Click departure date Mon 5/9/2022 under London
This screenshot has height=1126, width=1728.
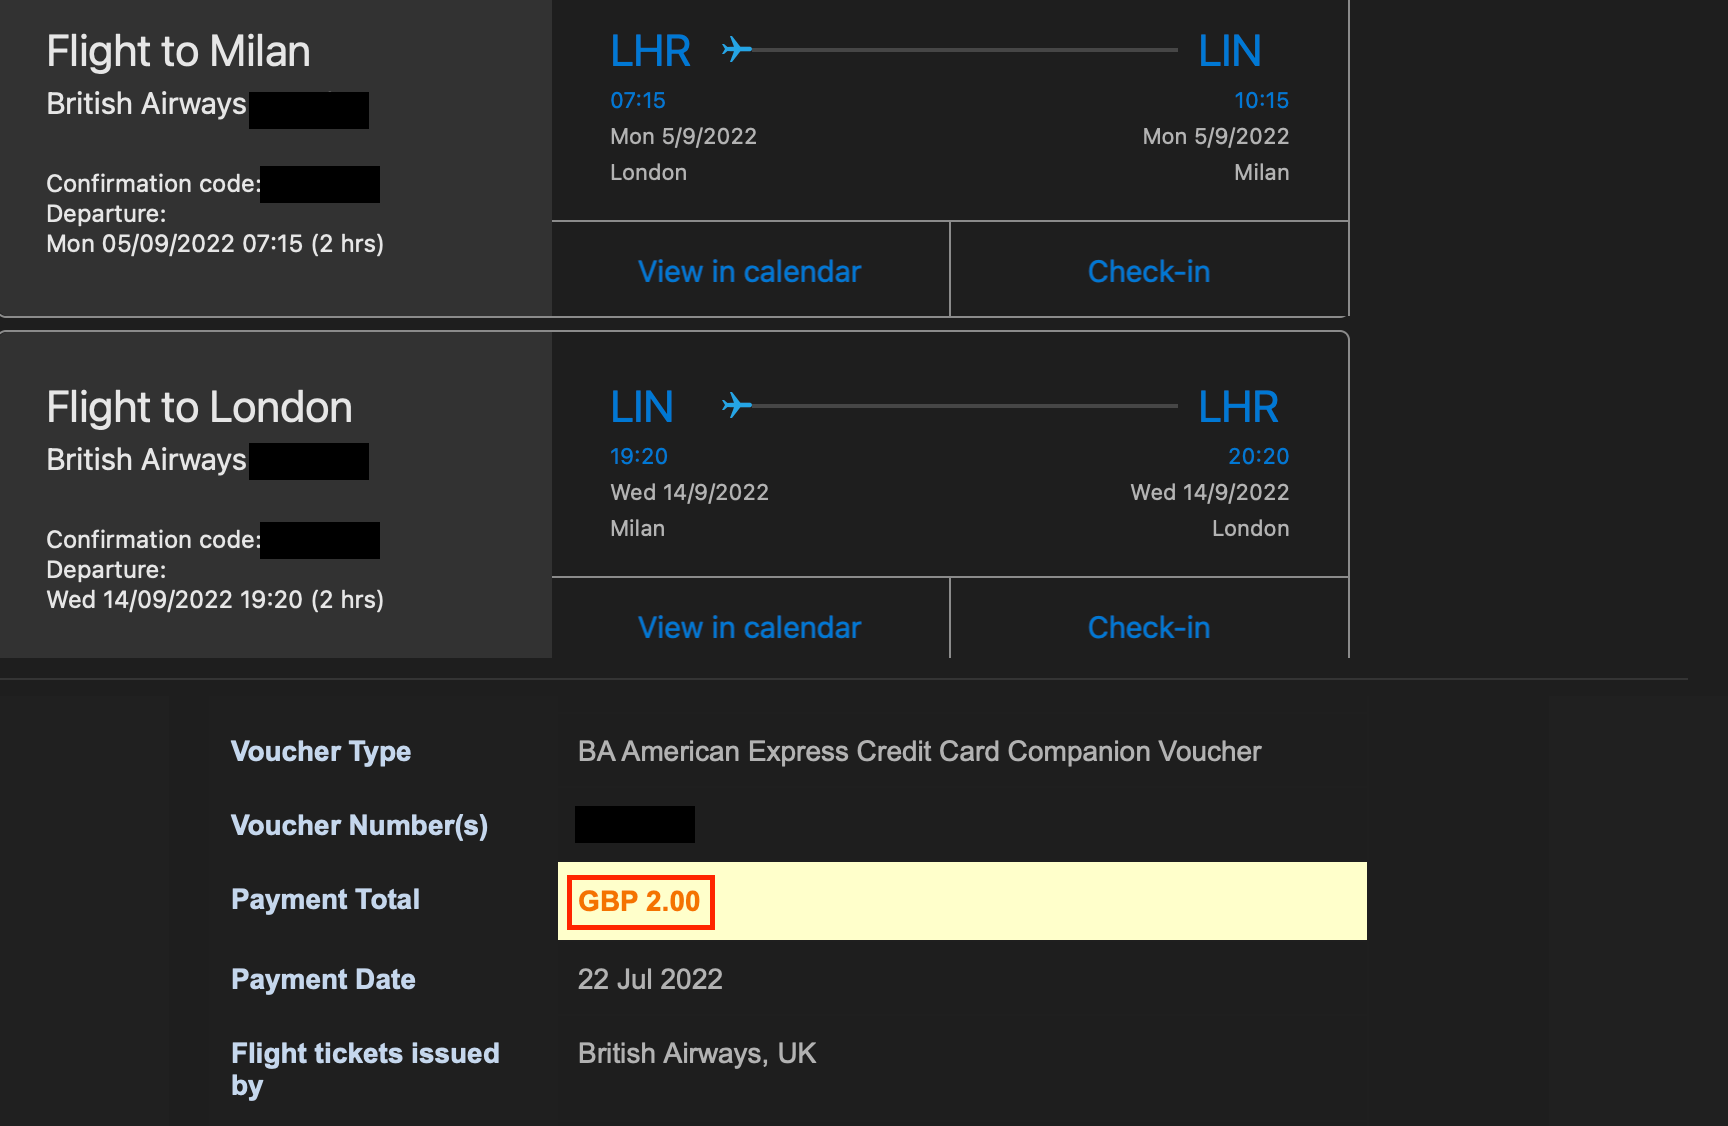coord(683,136)
